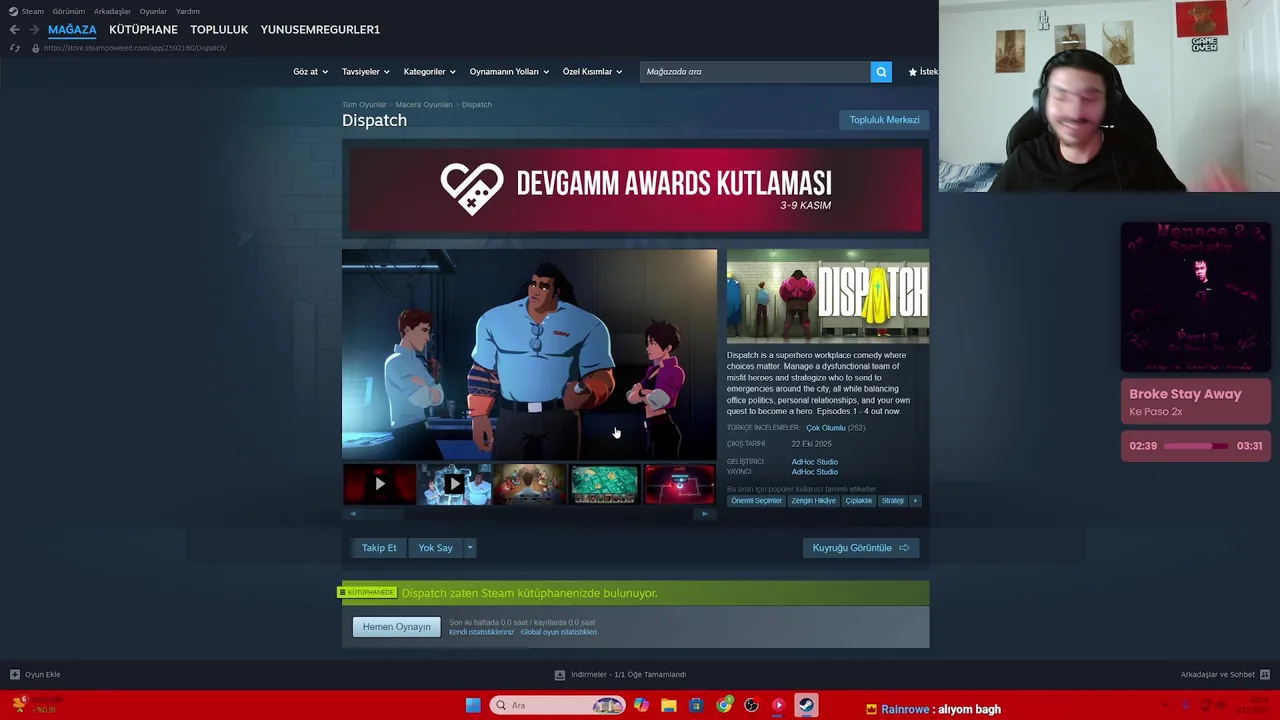Go back with the navigation arrow
This screenshot has height=720, width=1280.
tap(14, 30)
